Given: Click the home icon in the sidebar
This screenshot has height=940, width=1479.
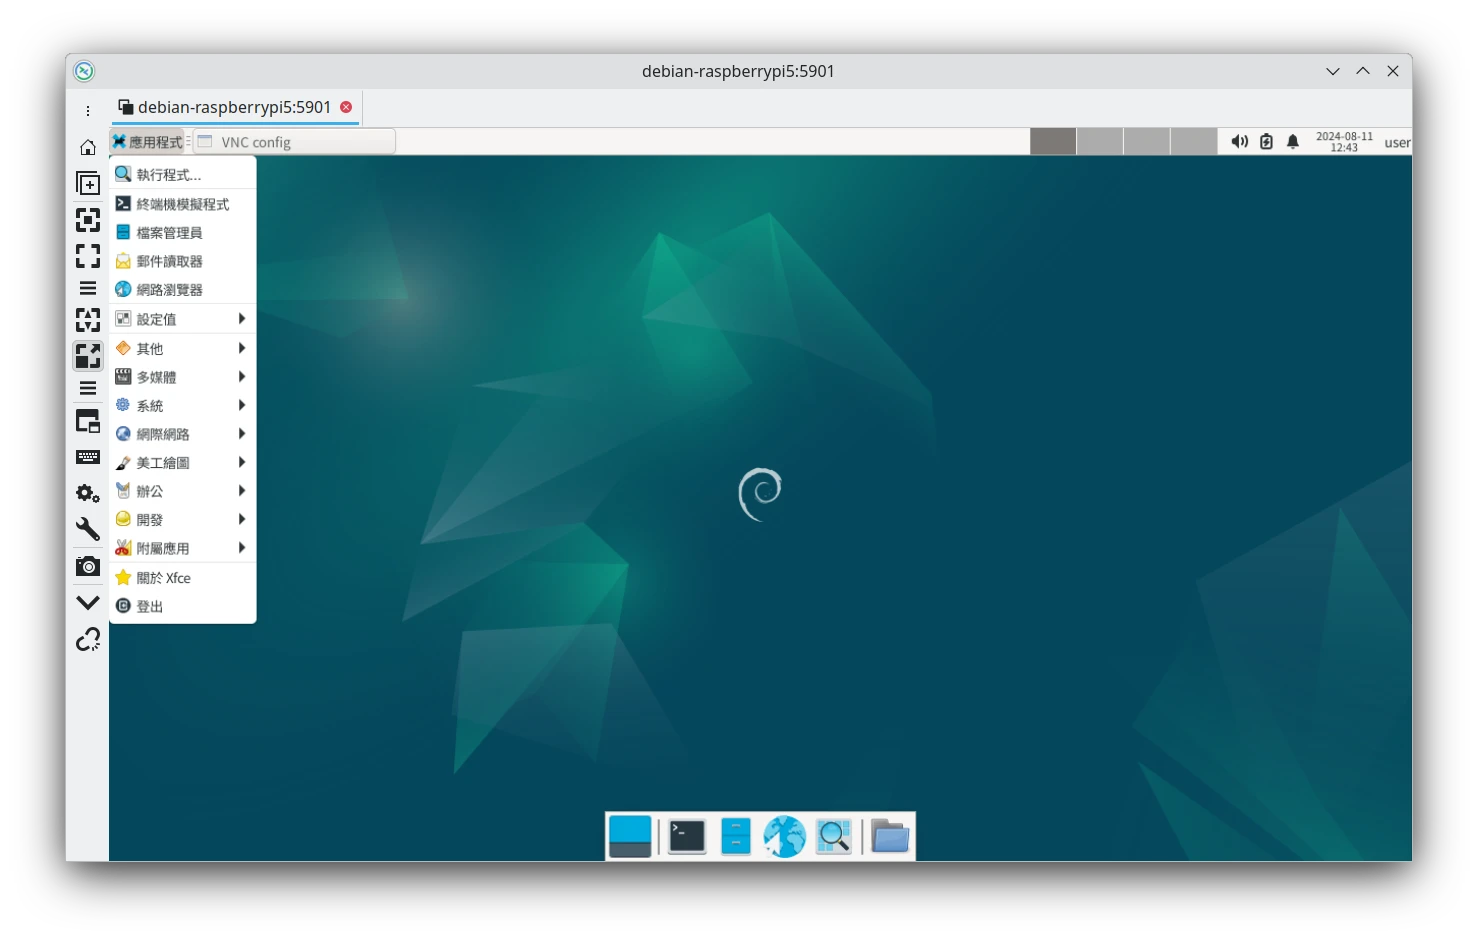Looking at the screenshot, I should (88, 148).
